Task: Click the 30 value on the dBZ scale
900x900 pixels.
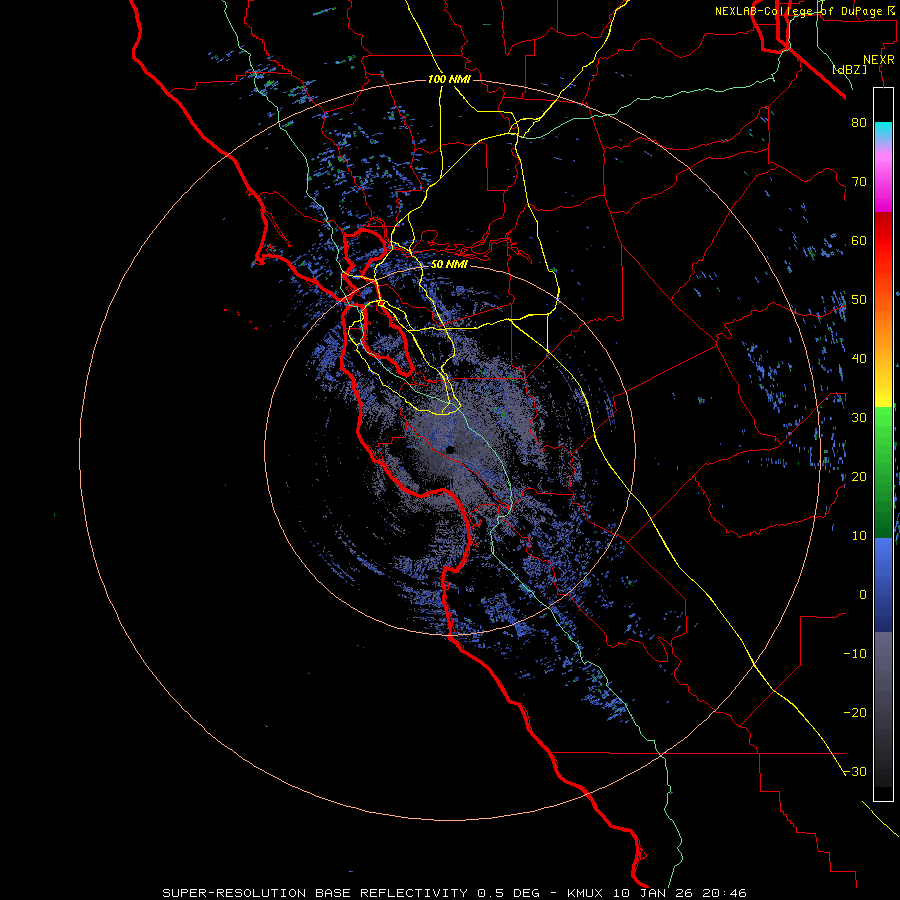Action: pos(859,418)
